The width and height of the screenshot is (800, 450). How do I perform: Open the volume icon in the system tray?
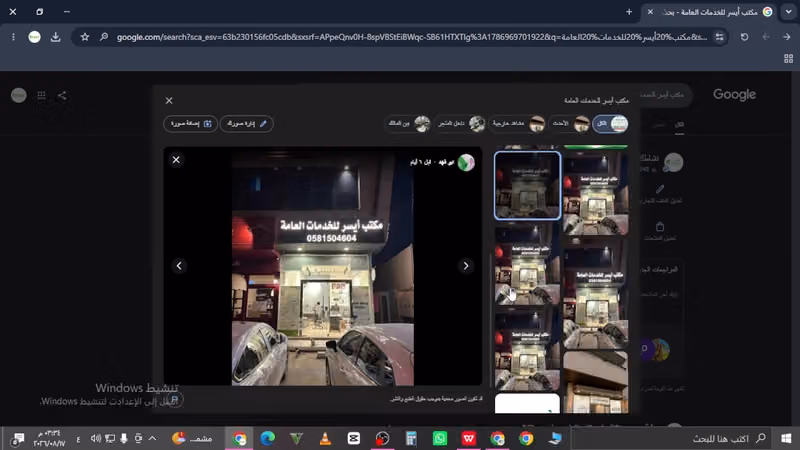coord(95,438)
